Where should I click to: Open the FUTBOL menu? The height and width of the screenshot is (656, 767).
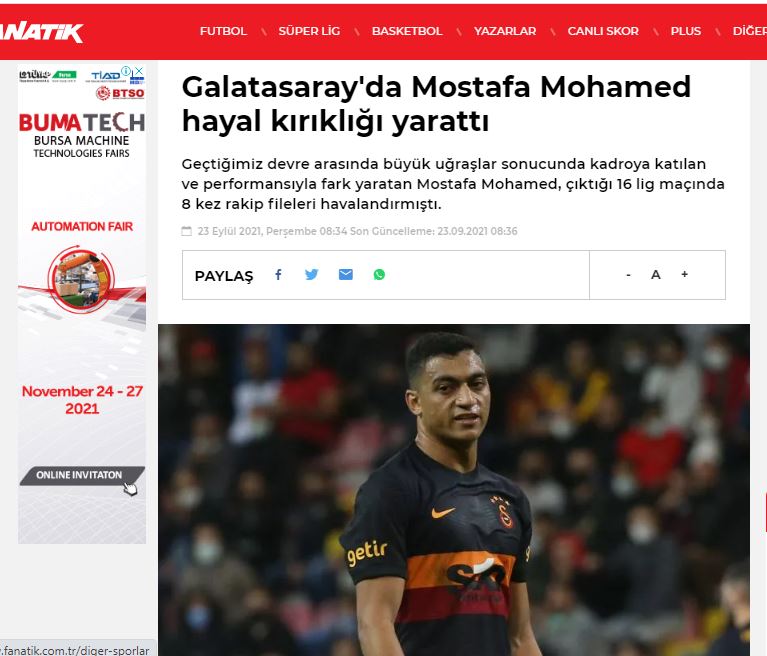[x=223, y=31]
